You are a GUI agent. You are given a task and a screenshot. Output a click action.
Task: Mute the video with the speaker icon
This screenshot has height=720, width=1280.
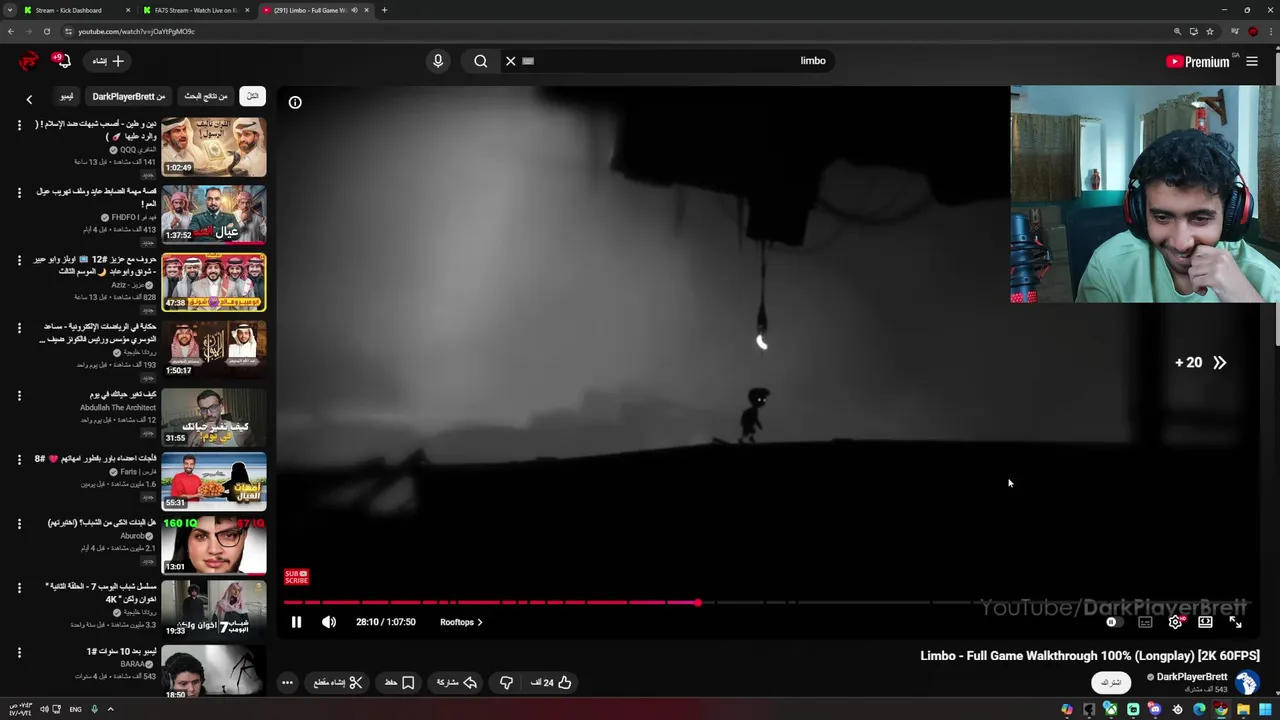point(329,622)
